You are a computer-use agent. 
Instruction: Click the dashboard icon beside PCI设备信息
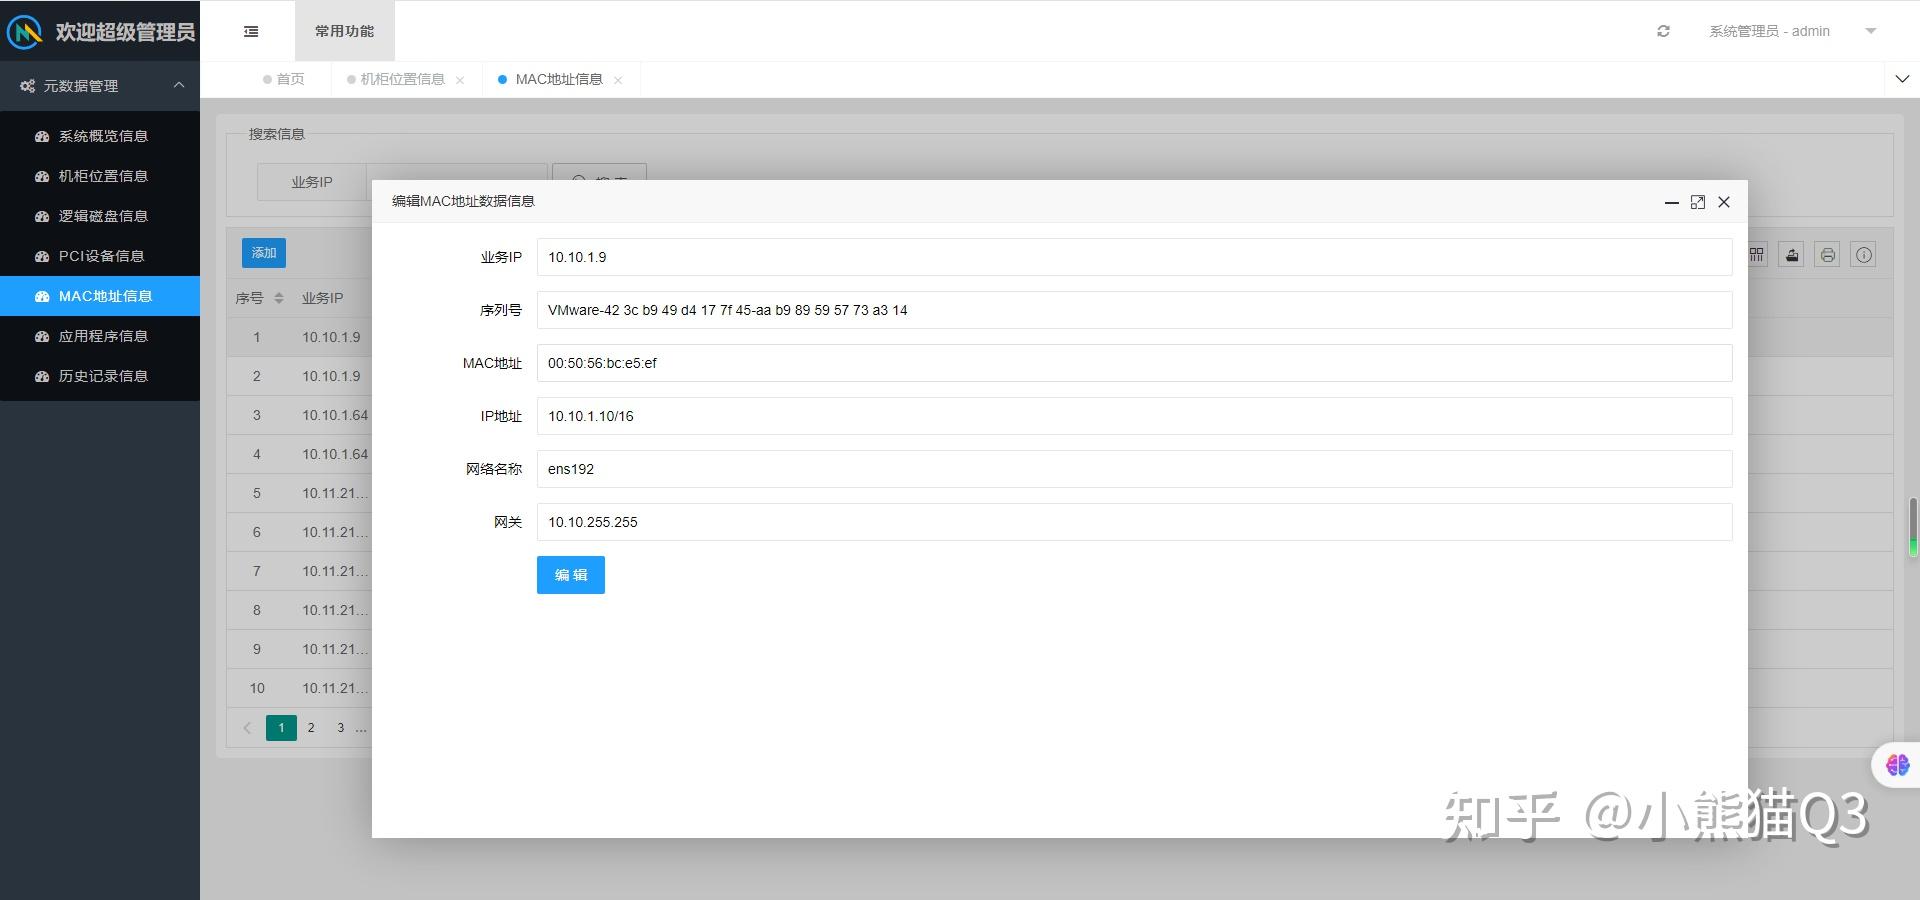point(42,256)
